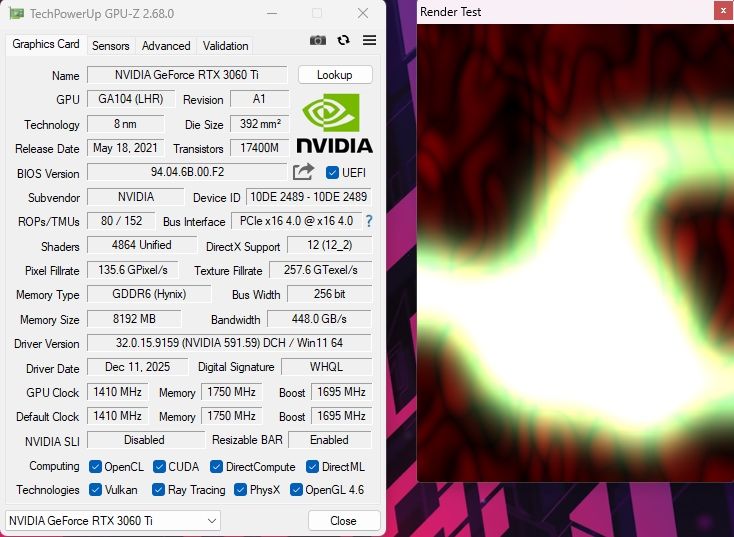734x537 pixels.
Task: Click the BIOS Version field 94.04.6B.00.F2
Action: click(x=187, y=172)
